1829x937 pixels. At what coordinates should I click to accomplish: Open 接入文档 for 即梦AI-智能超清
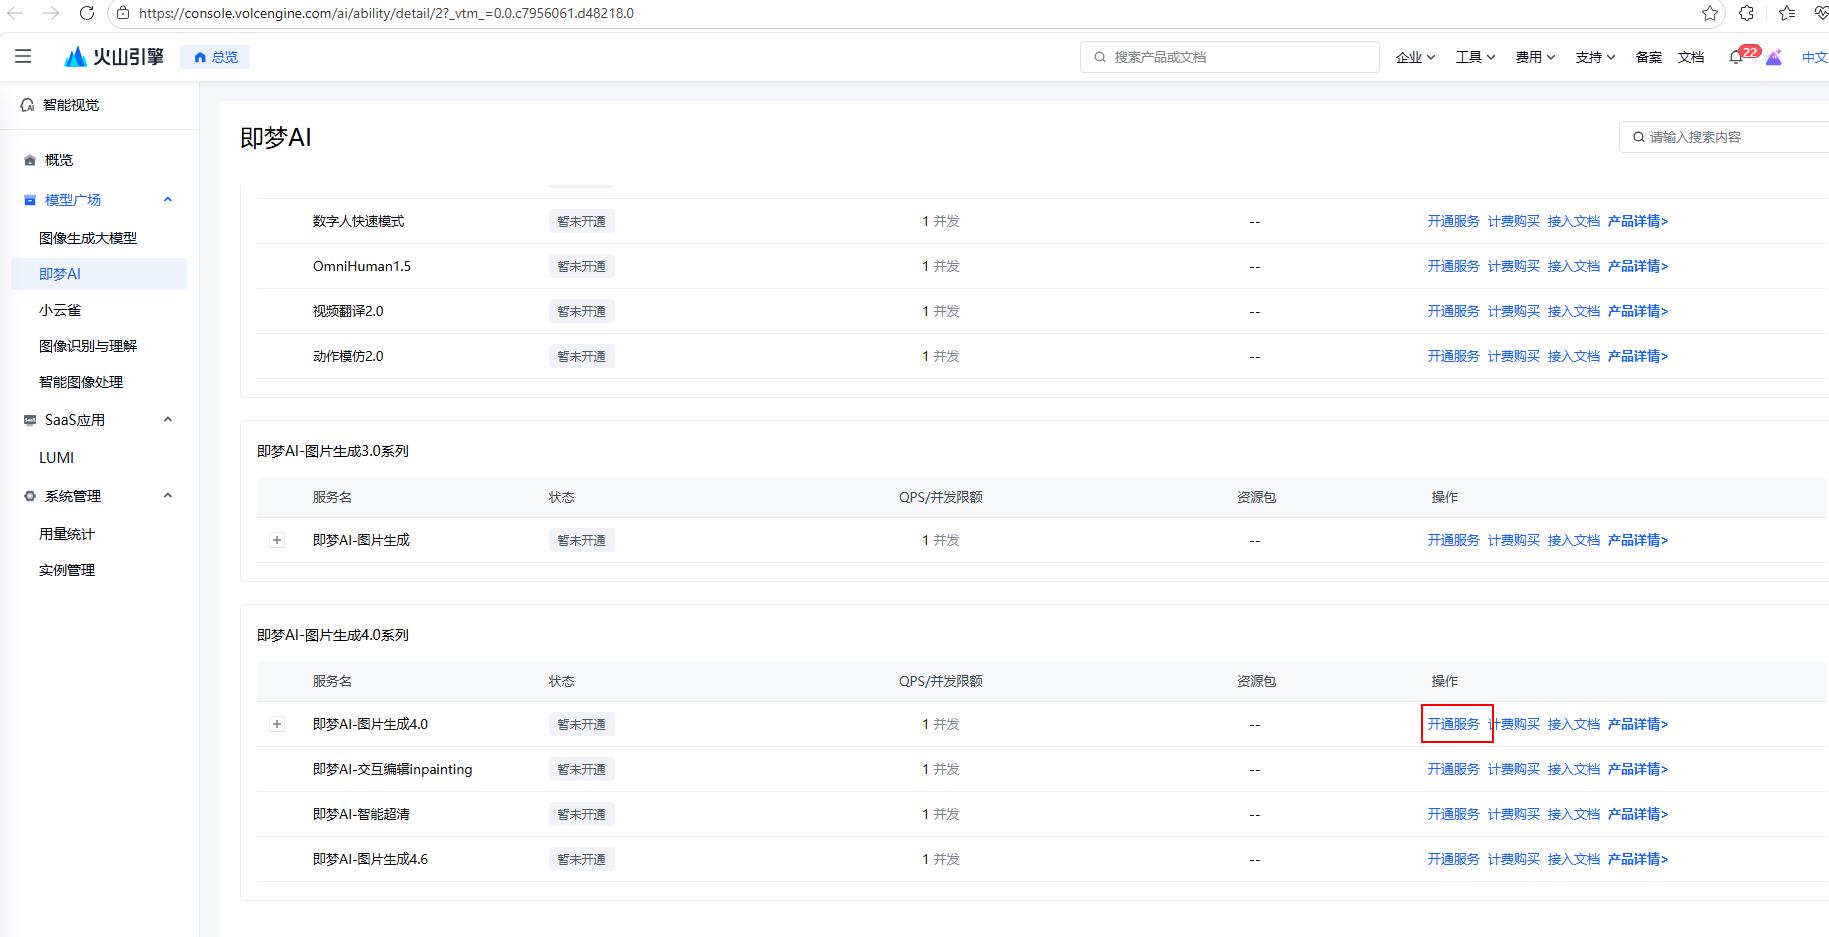pyautogui.click(x=1573, y=814)
